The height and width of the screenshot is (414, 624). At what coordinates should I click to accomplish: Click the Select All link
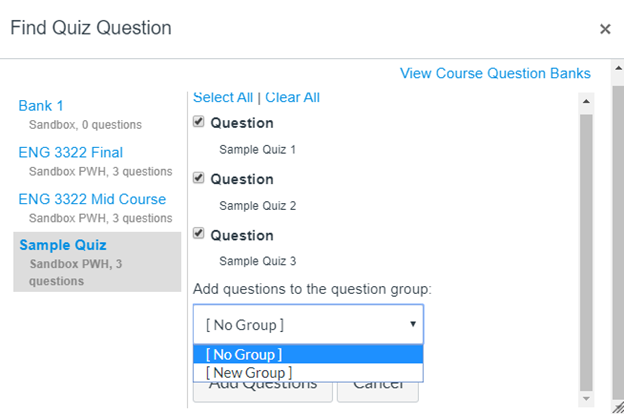223,97
